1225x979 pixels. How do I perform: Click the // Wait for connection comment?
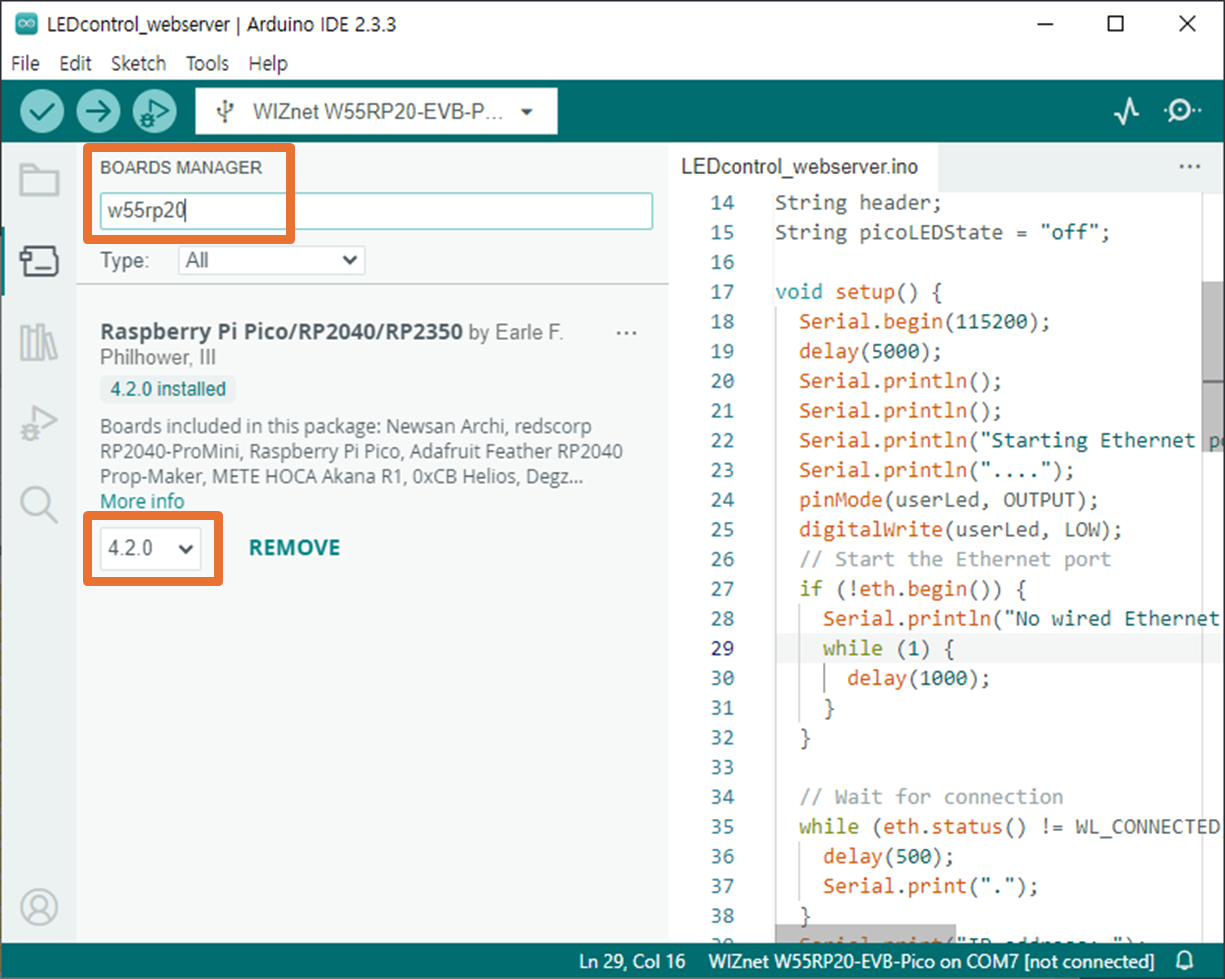coord(931,797)
